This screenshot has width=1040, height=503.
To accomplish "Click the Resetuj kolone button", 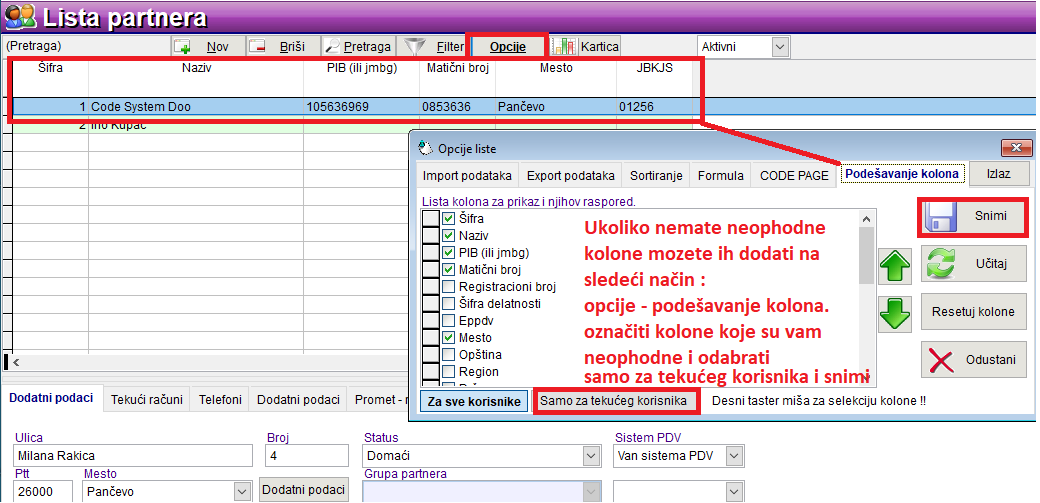I will pyautogui.click(x=972, y=311).
